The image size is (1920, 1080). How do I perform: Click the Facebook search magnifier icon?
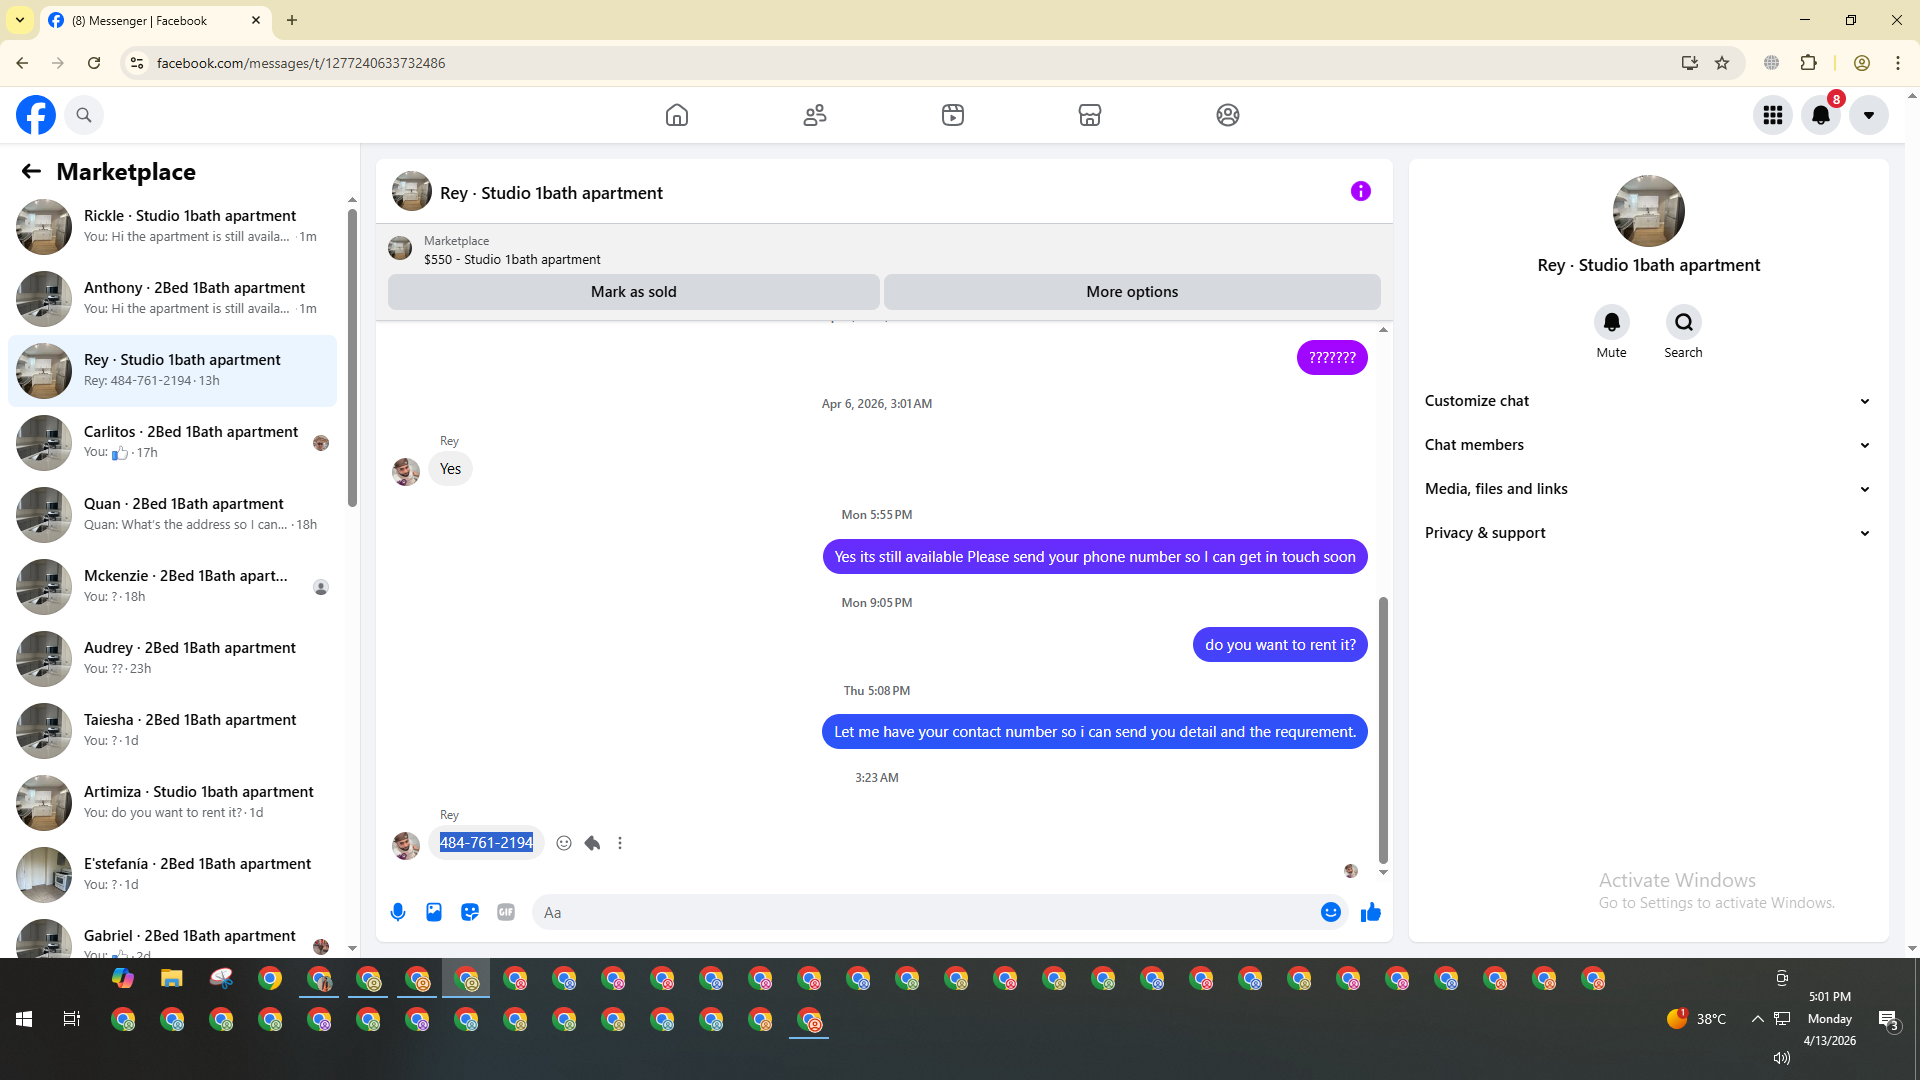point(84,115)
